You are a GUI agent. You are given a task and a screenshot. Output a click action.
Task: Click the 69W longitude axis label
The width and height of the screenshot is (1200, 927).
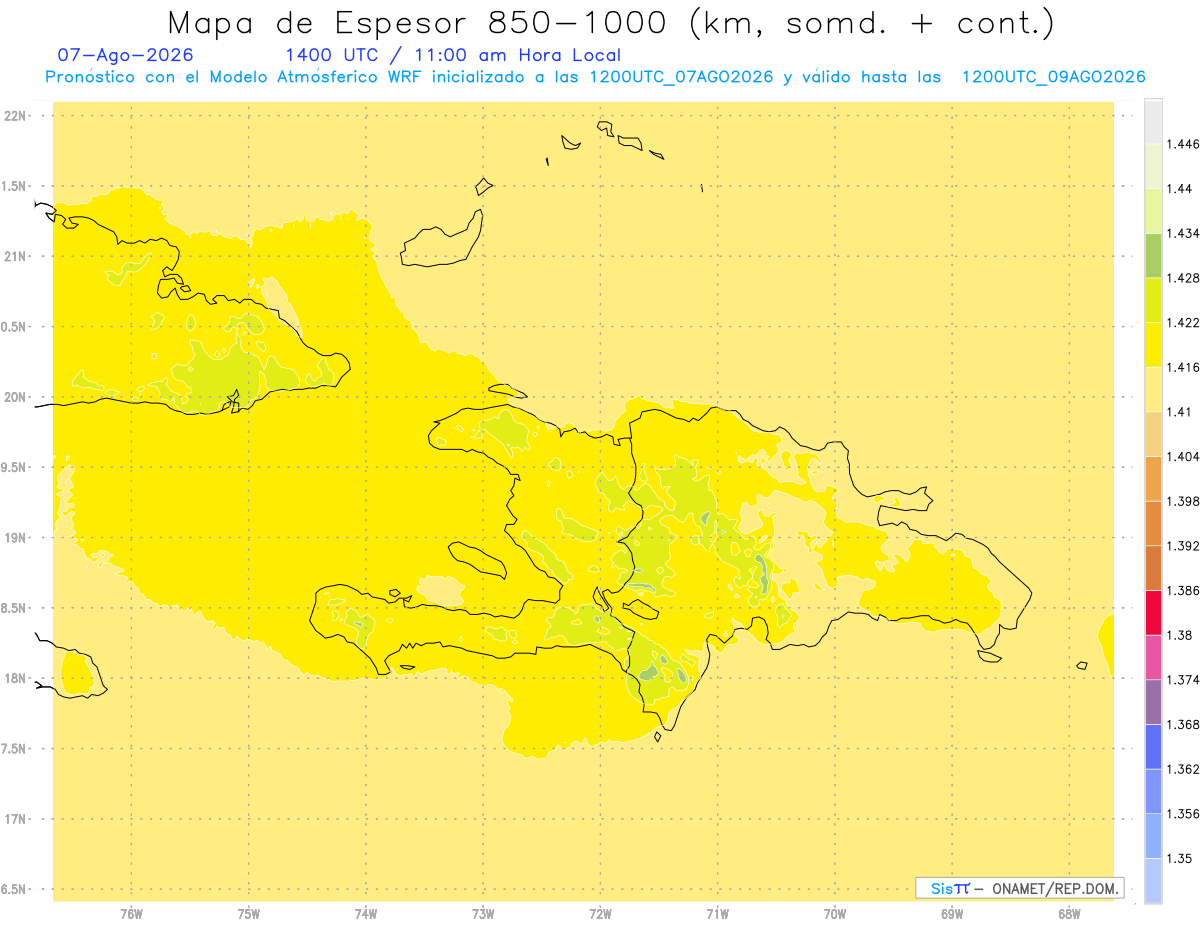click(x=952, y=914)
